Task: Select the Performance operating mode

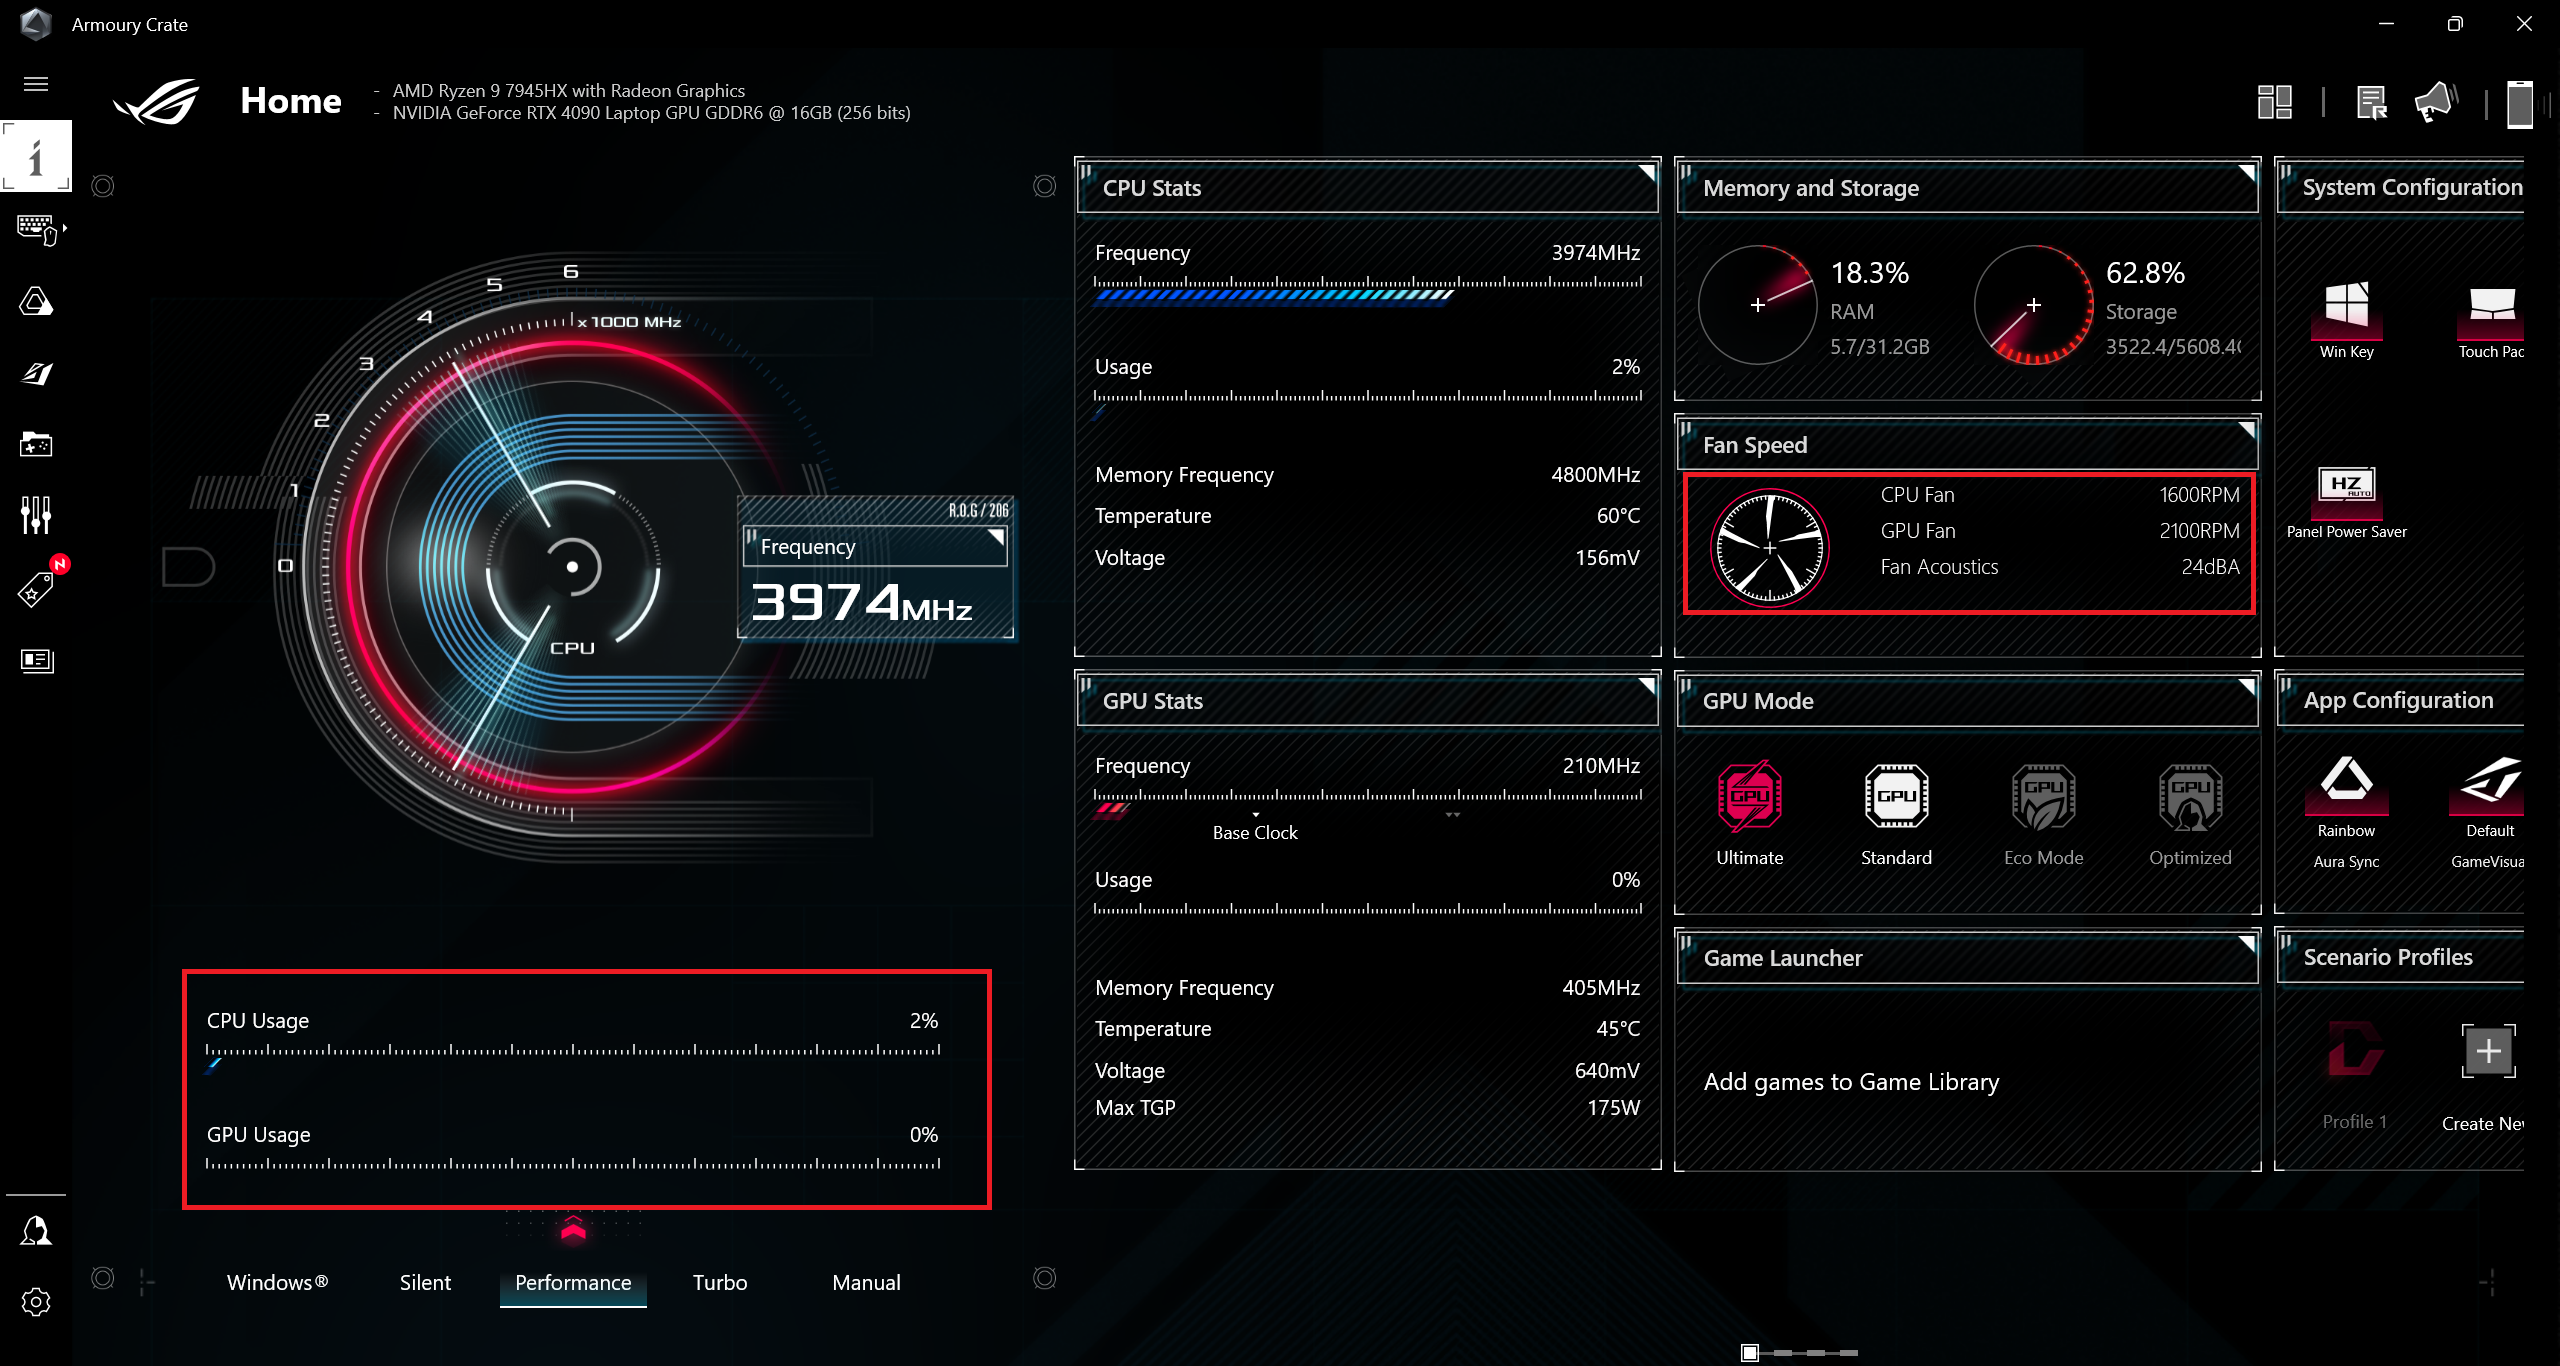Action: click(573, 1283)
